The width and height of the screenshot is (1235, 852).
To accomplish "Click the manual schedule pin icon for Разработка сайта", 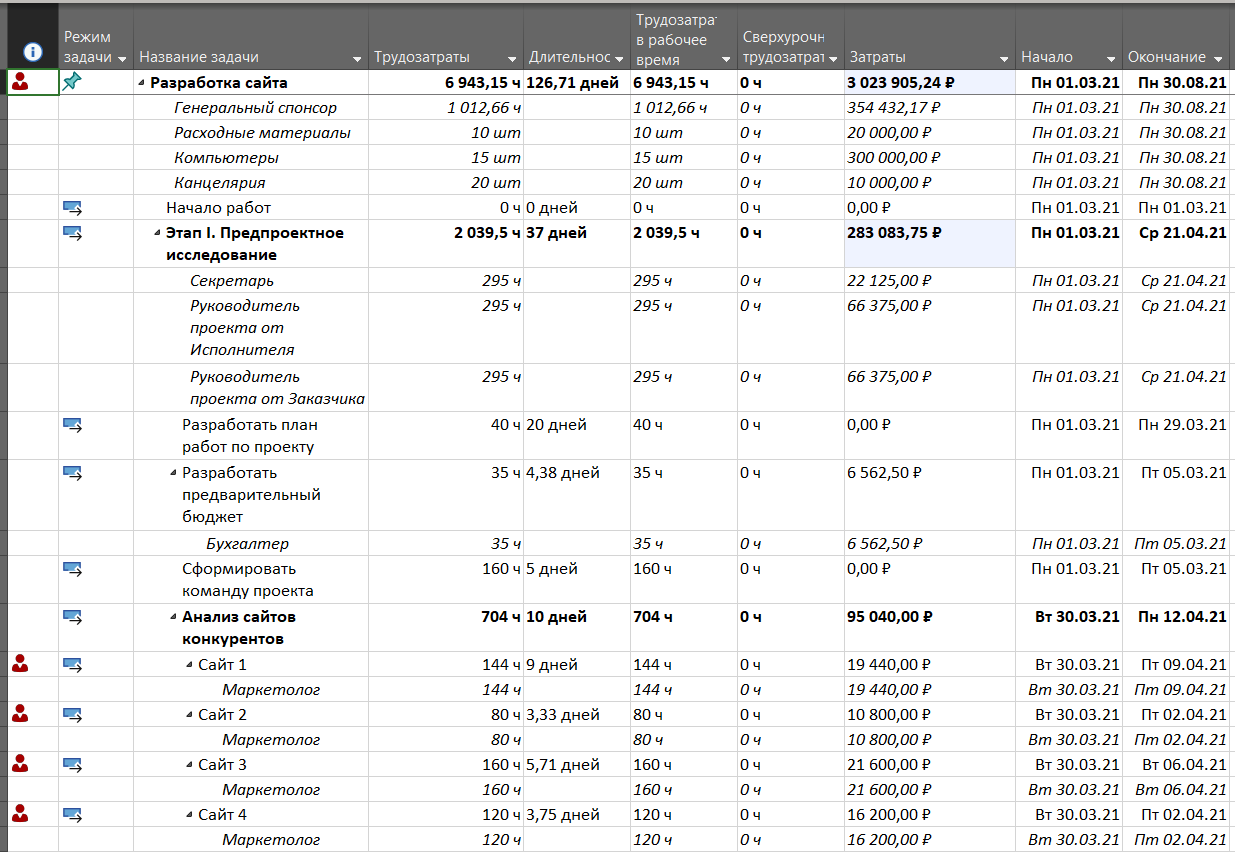I will [x=71, y=83].
